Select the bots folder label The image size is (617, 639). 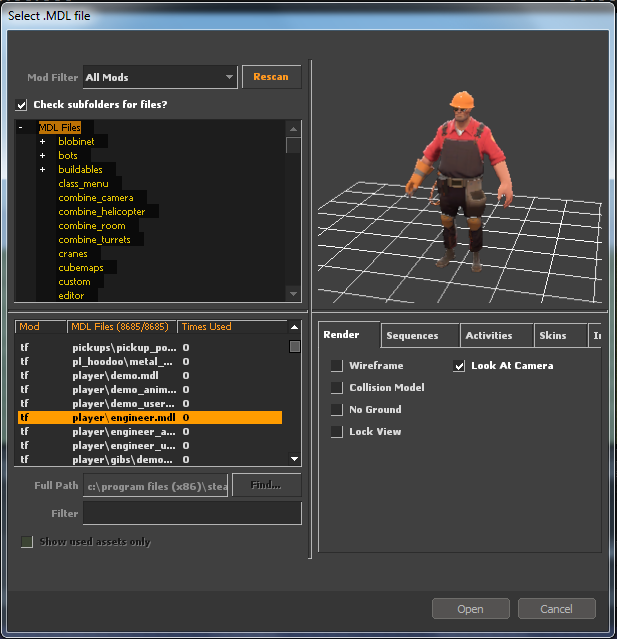68,156
